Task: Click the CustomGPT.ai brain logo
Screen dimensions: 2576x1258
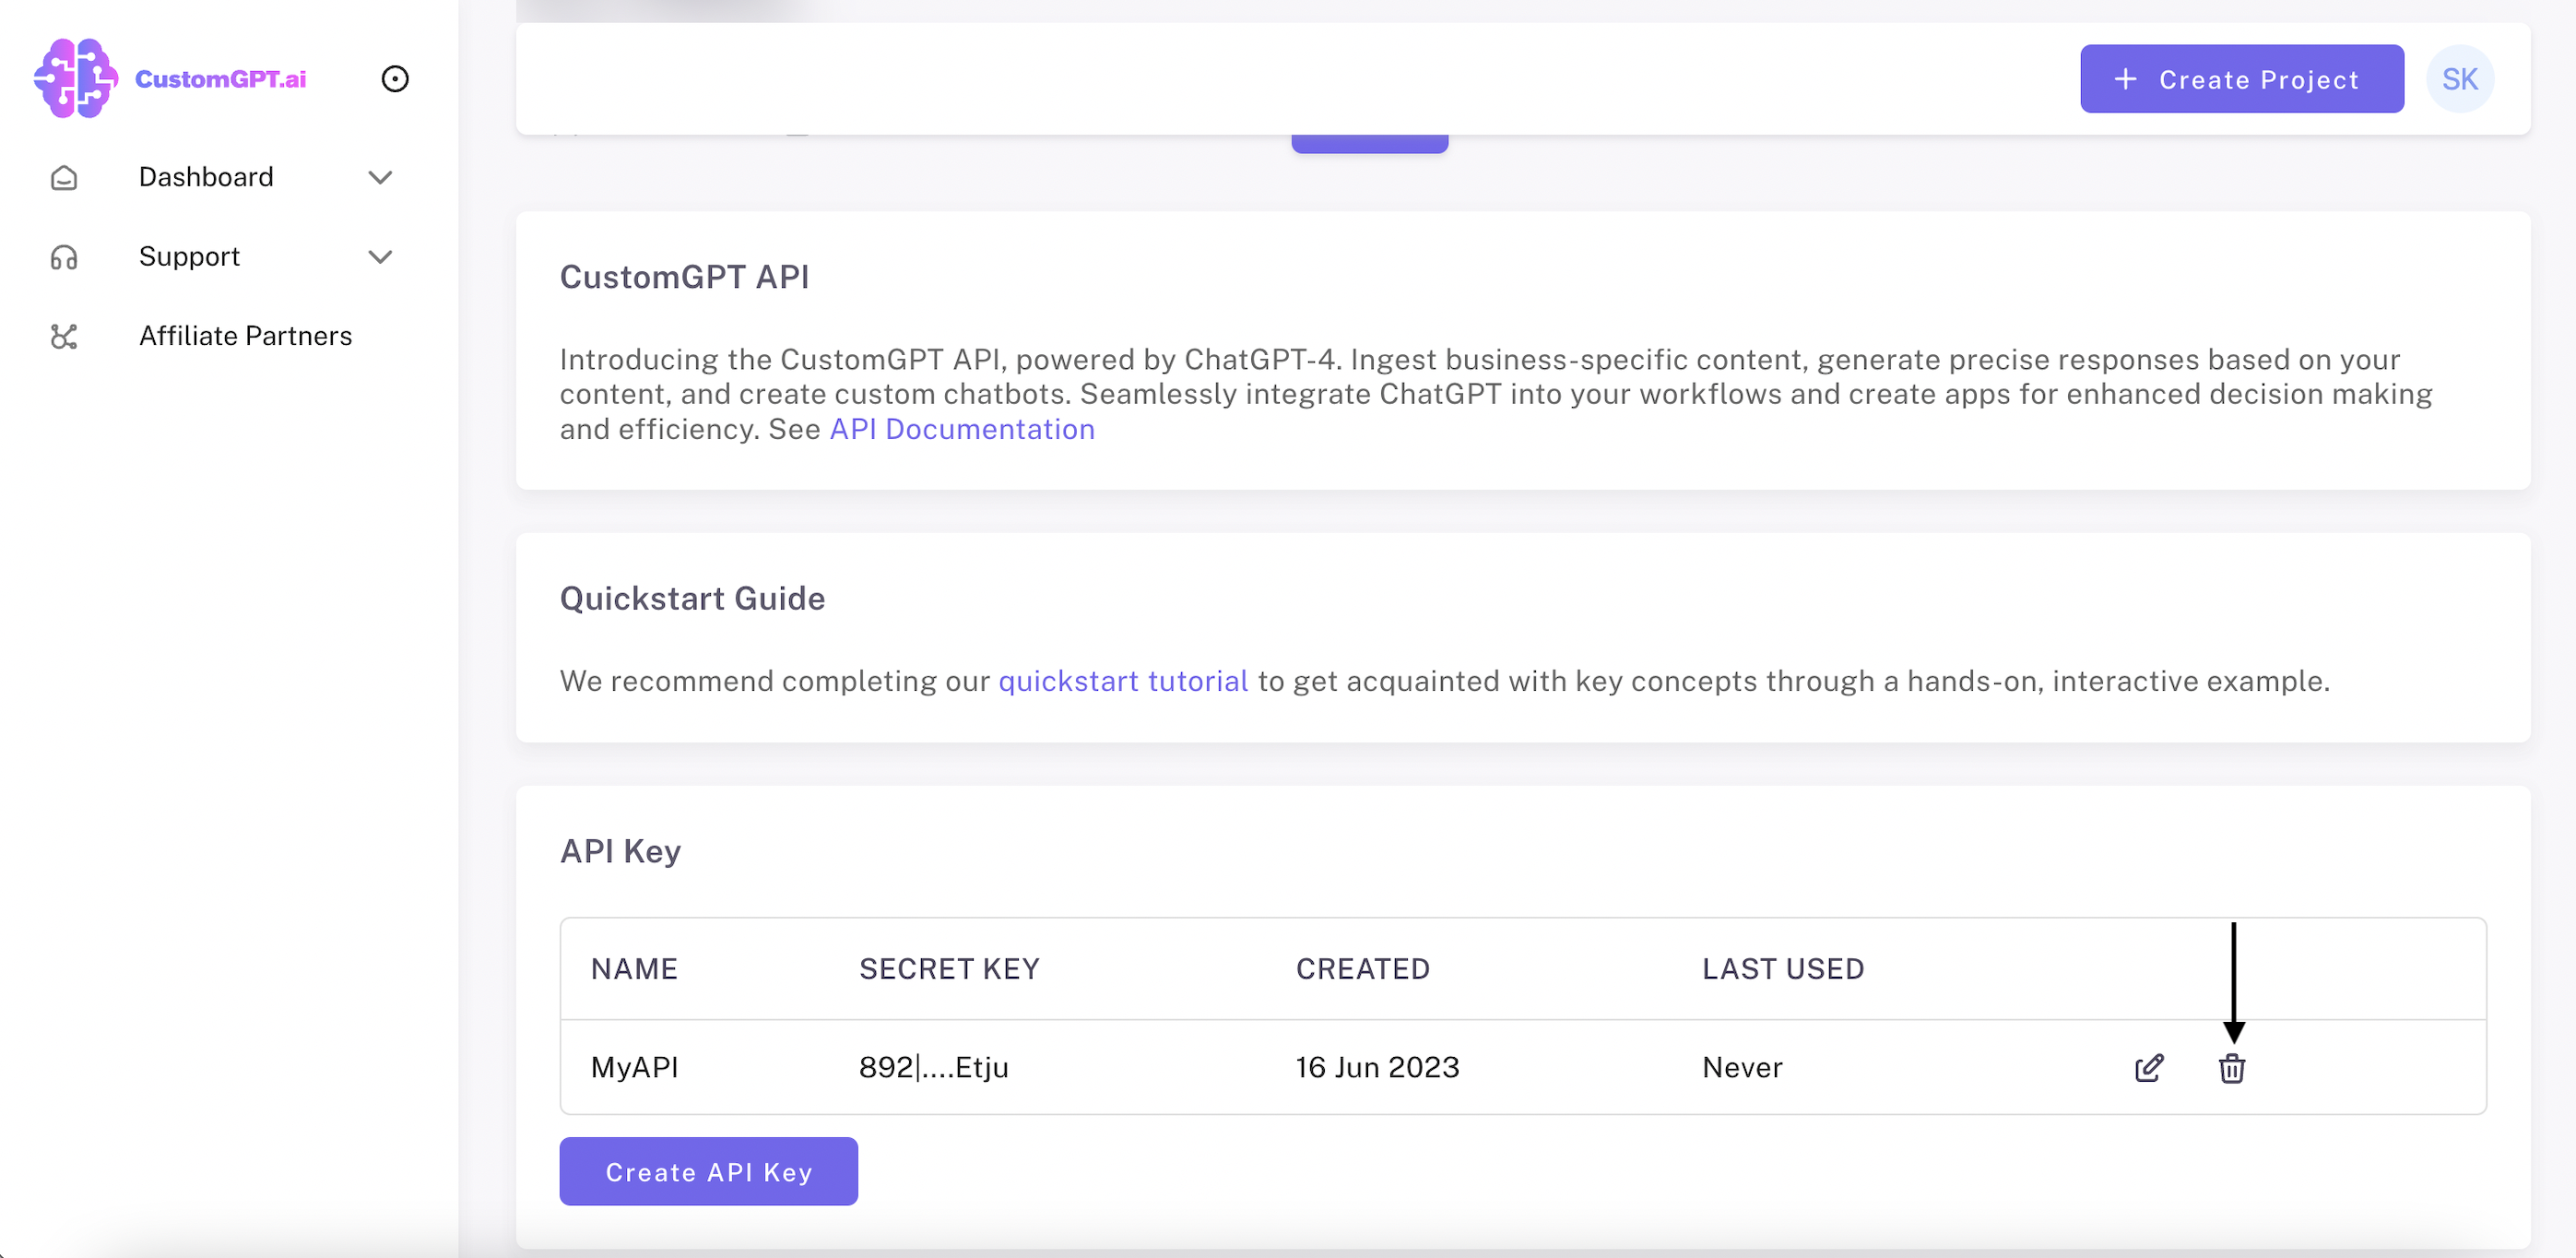Action: (x=74, y=78)
